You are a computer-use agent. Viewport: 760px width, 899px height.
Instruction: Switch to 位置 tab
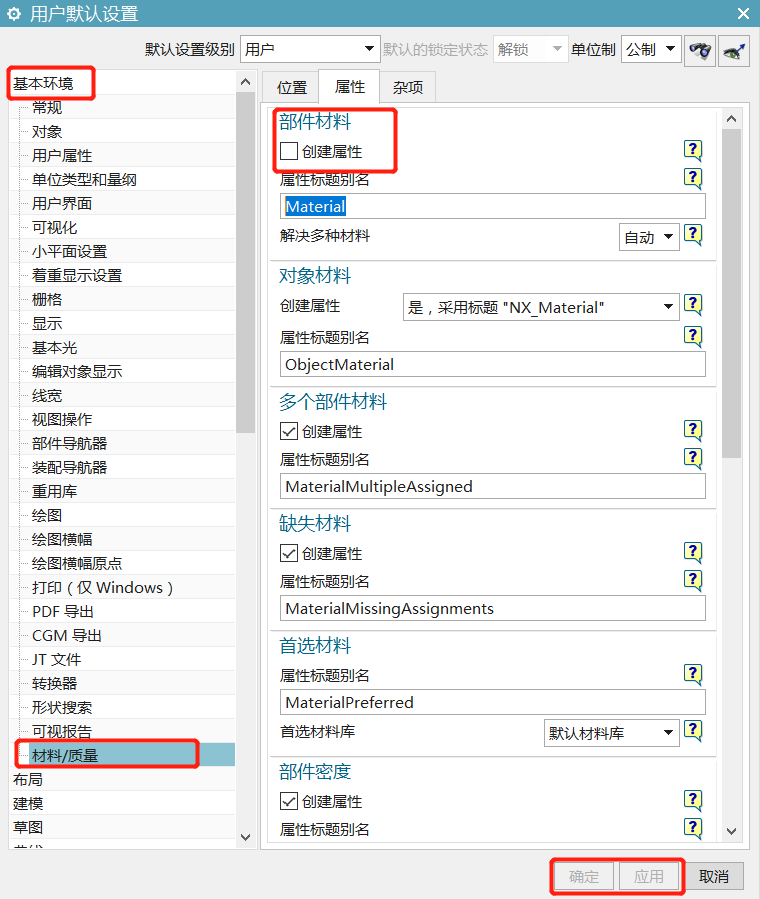click(292, 87)
